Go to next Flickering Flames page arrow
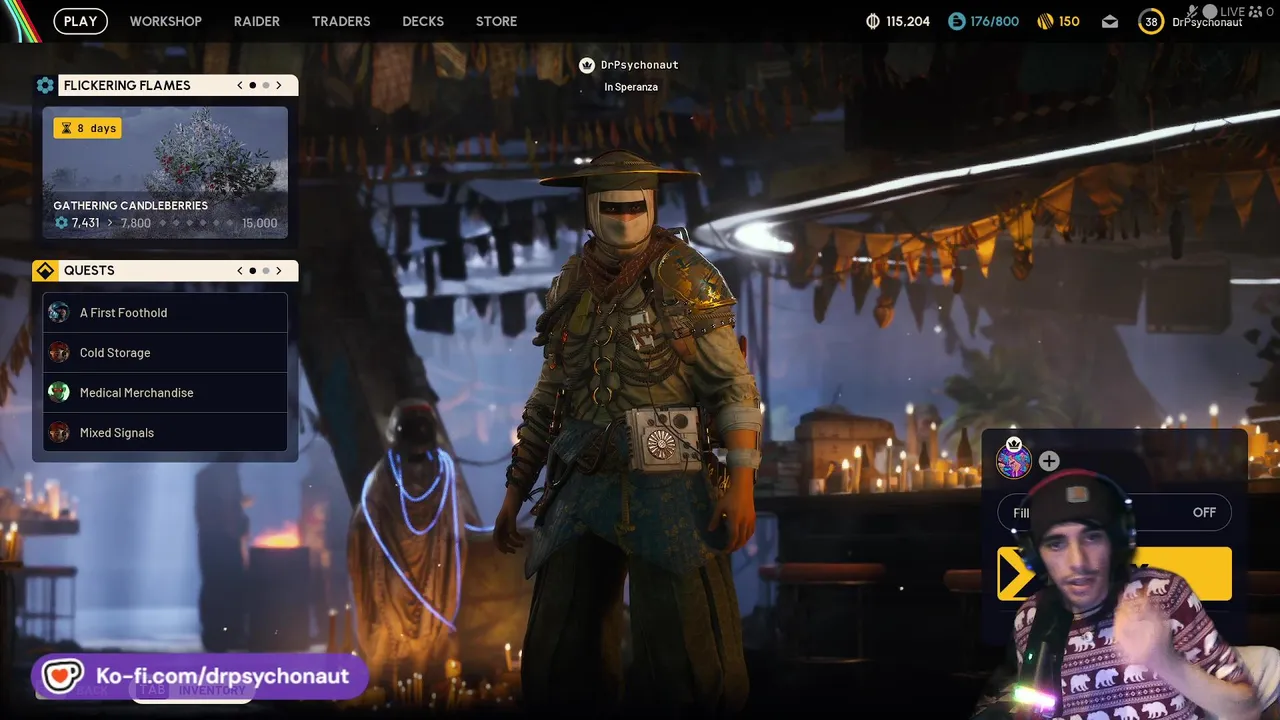Viewport: 1280px width, 720px height. point(279,85)
